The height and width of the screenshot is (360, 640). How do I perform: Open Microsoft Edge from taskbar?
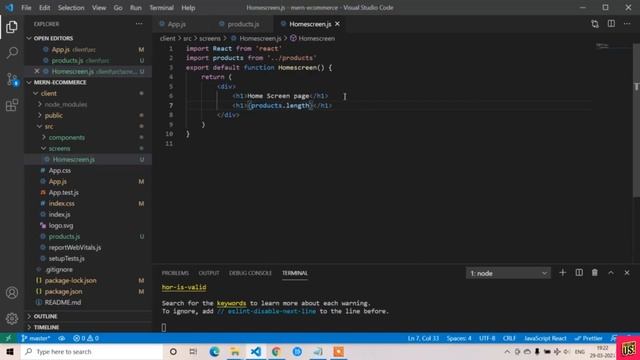click(x=214, y=351)
